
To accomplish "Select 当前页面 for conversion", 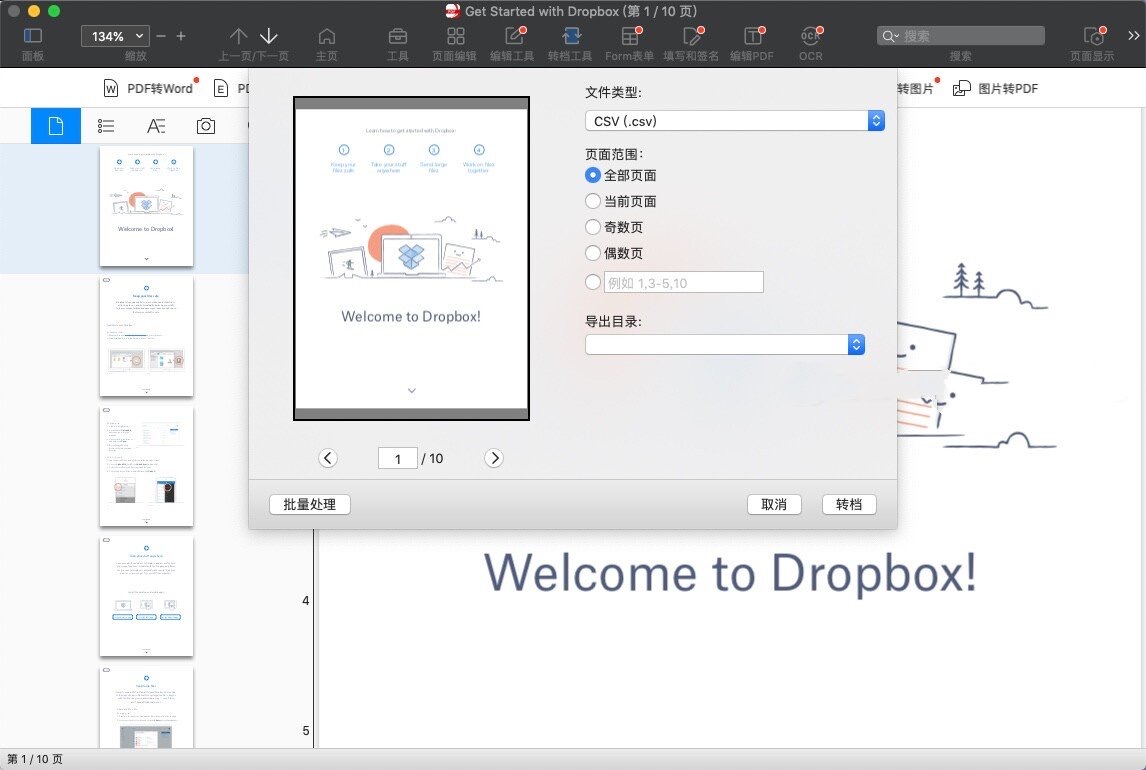I will (x=591, y=201).
